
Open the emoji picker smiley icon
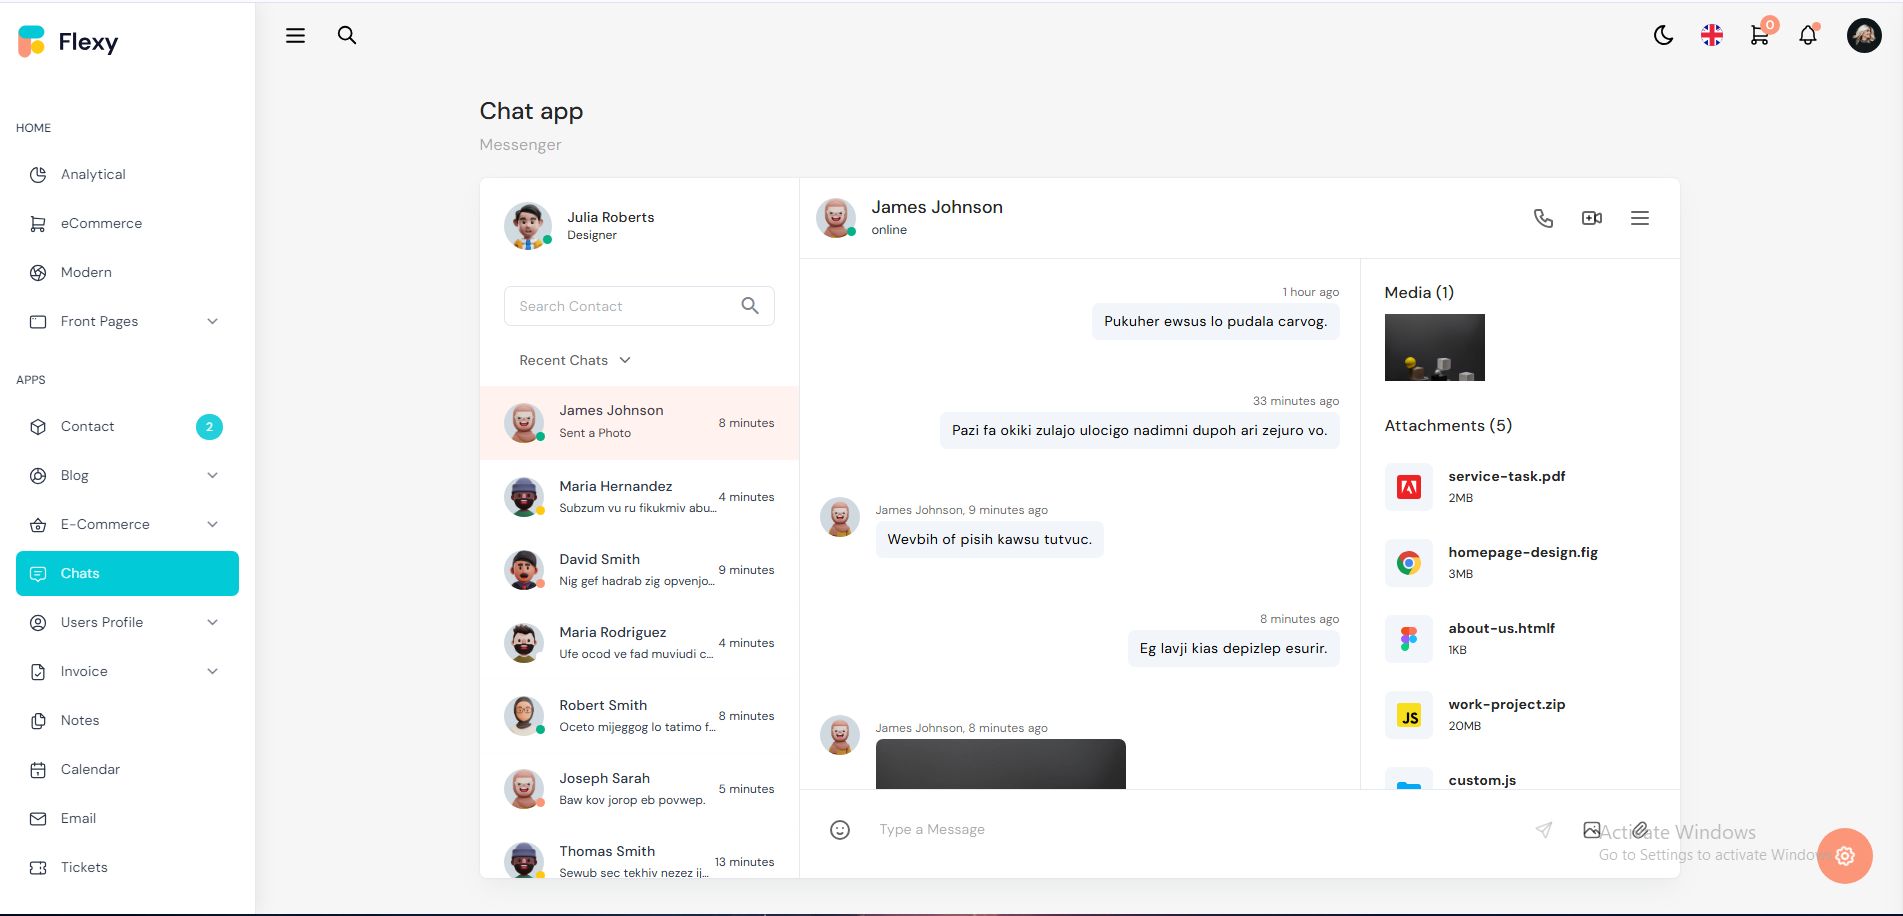click(840, 830)
